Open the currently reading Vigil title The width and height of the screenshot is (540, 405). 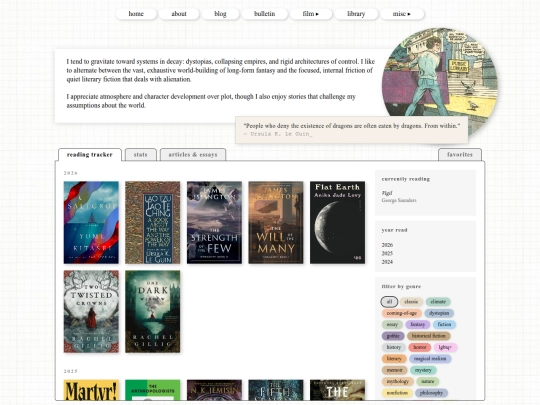click(x=387, y=193)
